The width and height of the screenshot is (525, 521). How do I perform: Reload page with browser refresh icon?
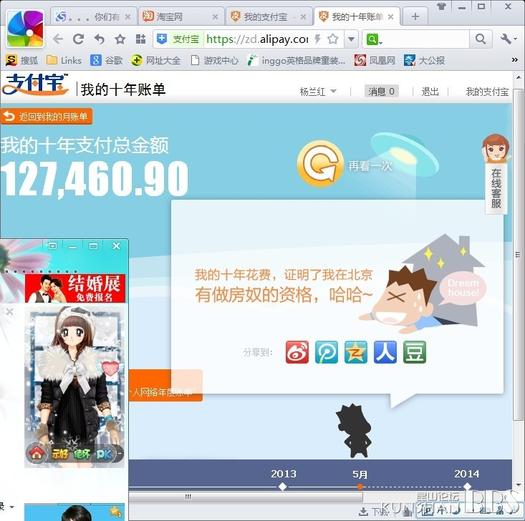click(78, 39)
